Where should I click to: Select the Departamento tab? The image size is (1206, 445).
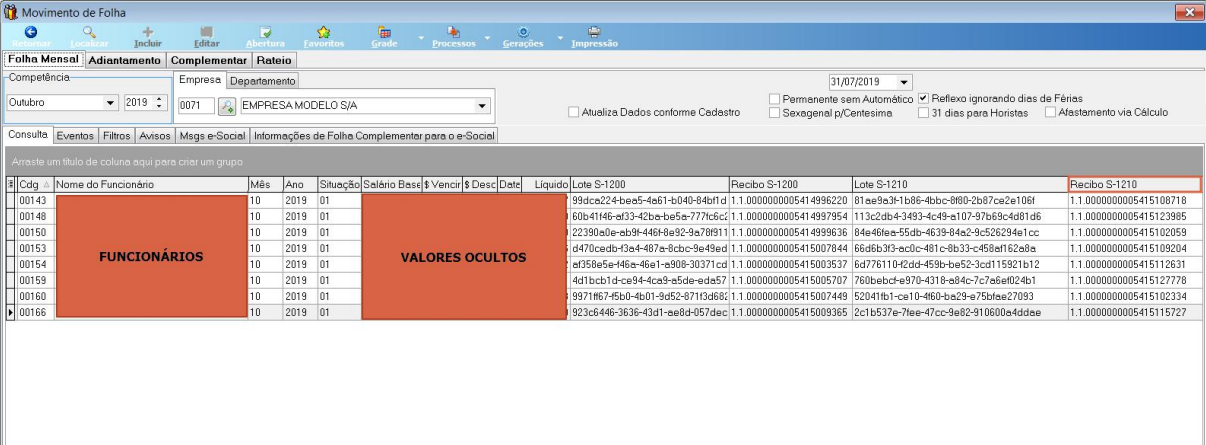pos(263,81)
